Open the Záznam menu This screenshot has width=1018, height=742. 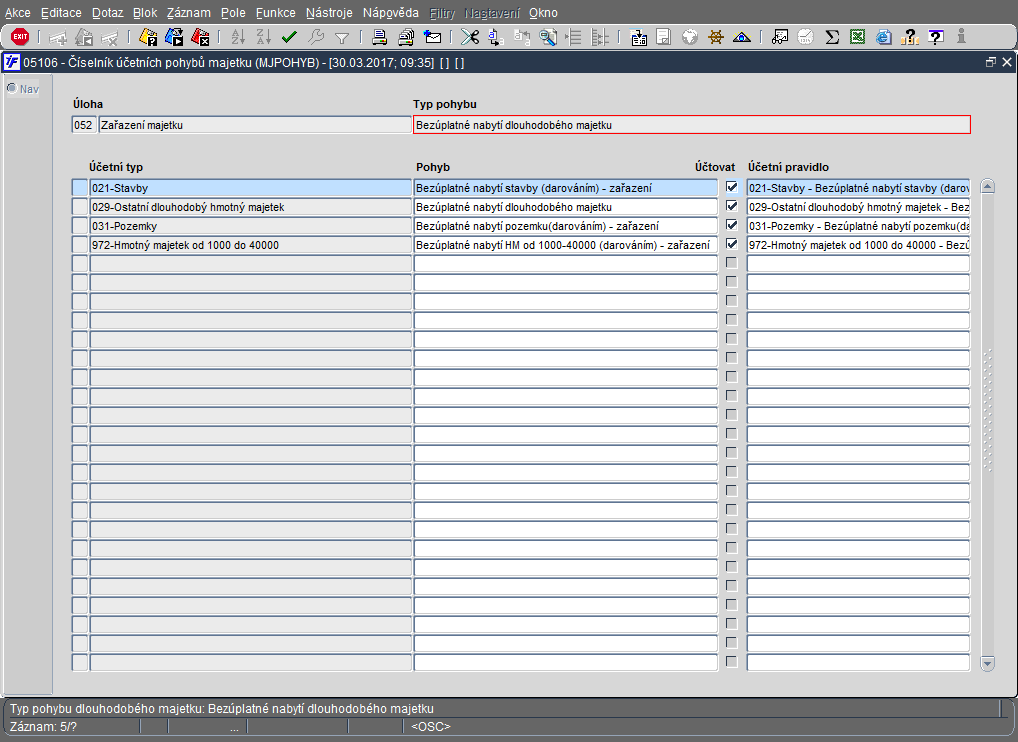188,13
